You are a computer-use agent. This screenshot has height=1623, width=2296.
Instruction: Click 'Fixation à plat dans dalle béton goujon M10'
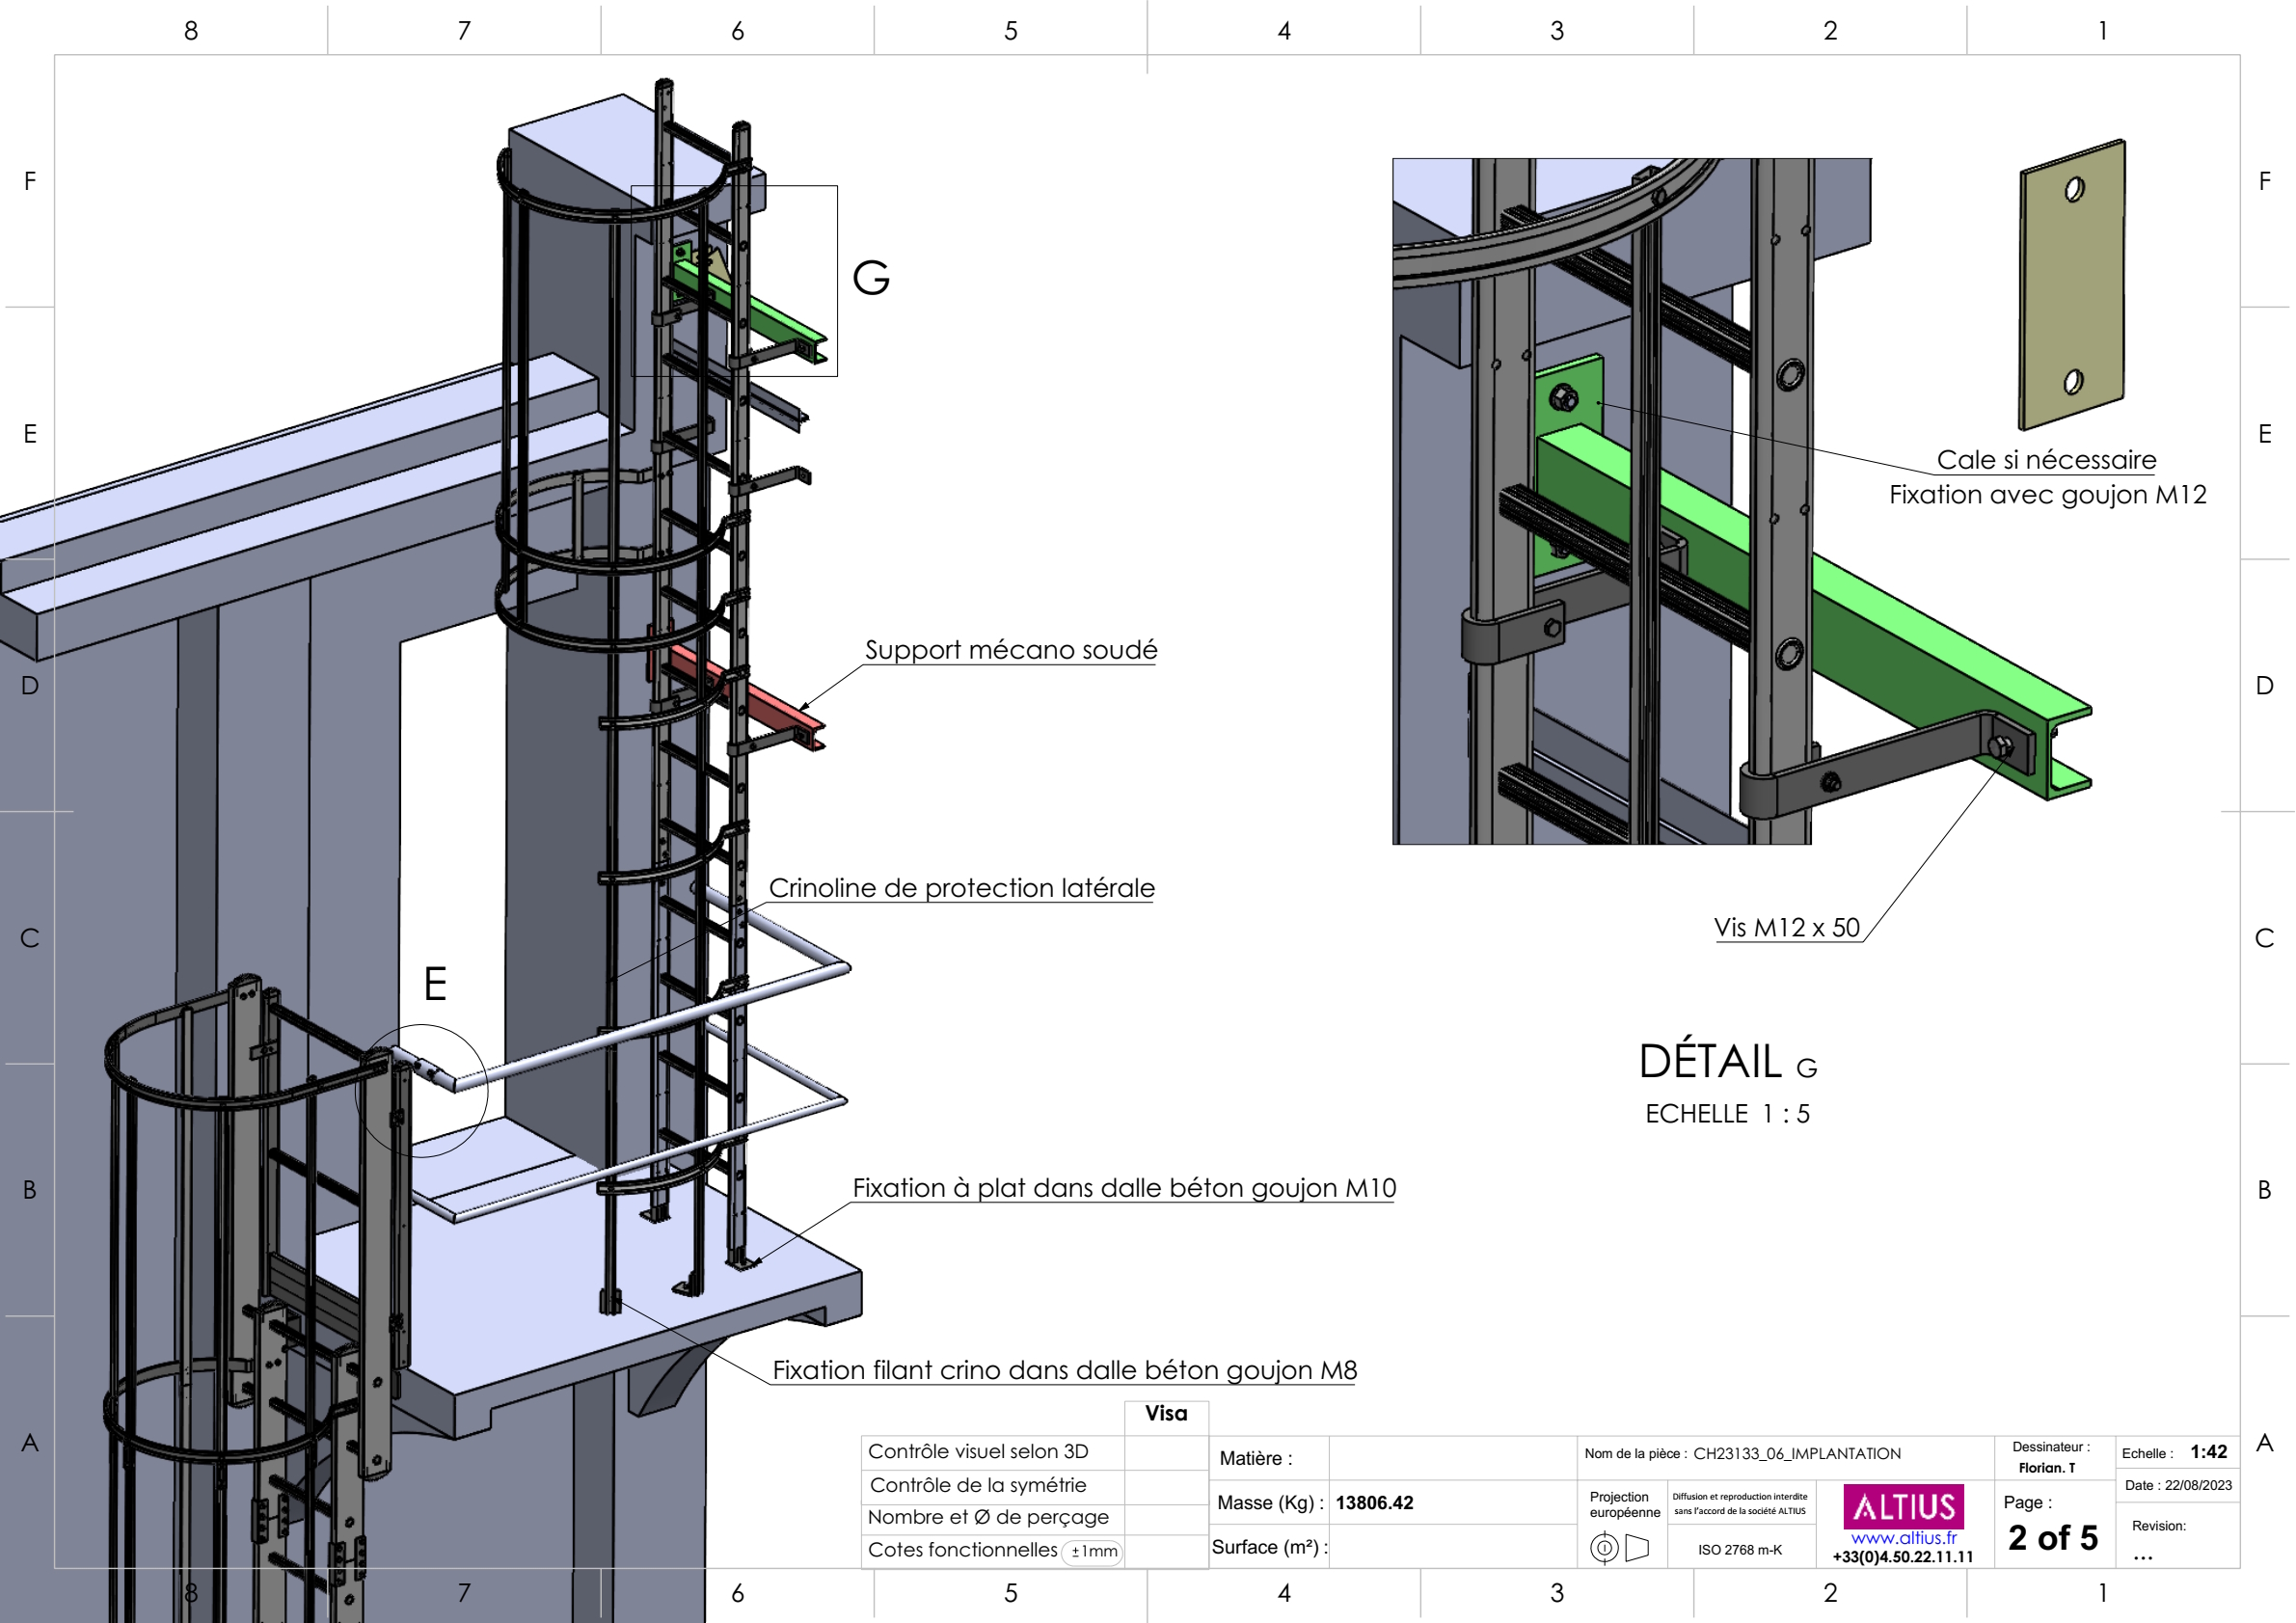pos(1124,1188)
